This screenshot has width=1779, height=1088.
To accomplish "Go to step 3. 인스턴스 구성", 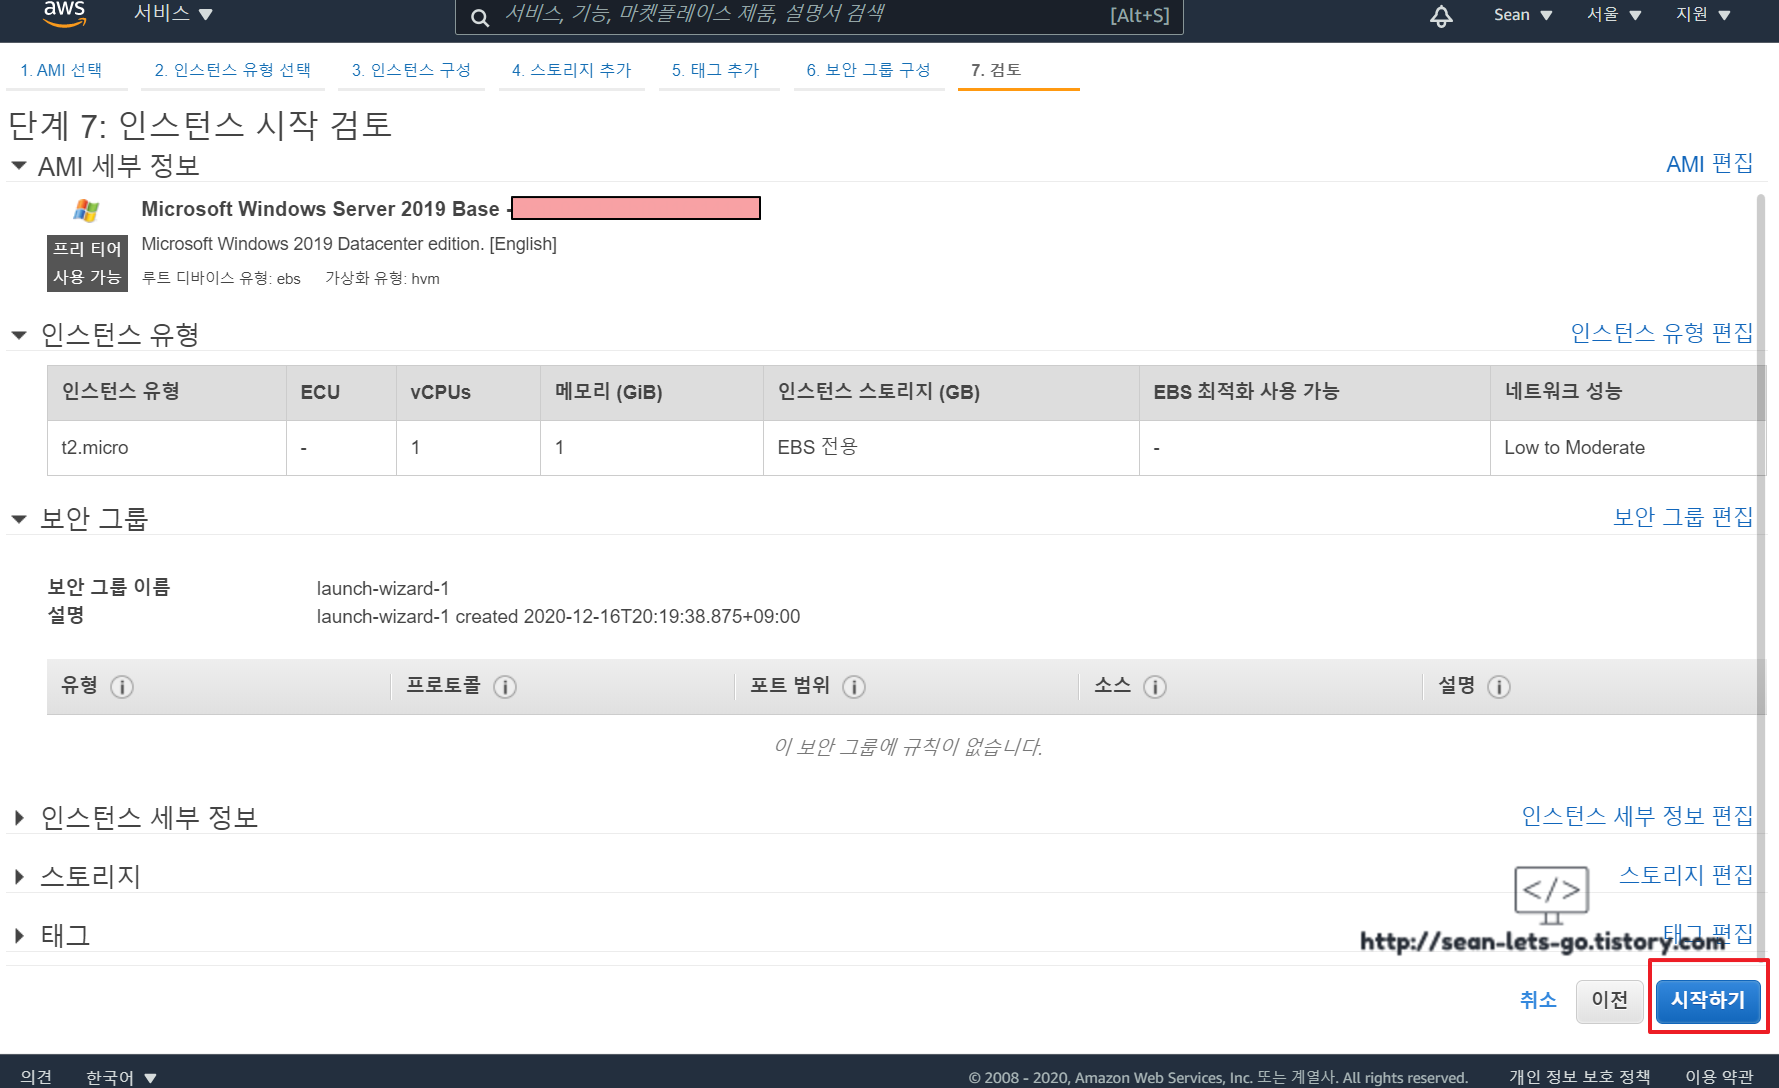I will point(411,70).
